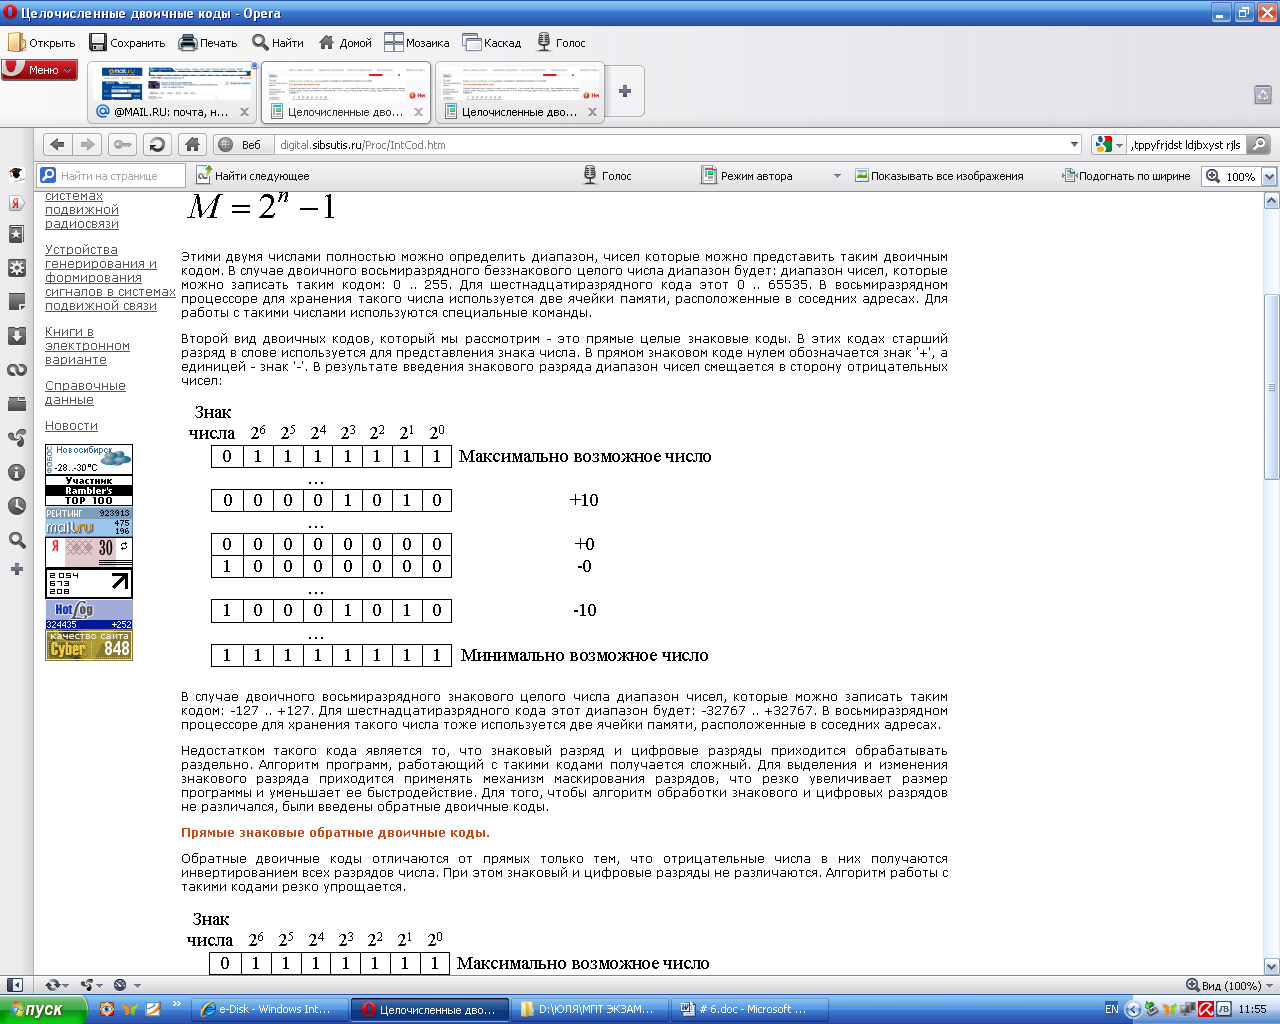Click the Новосибирск weather informer
Image resolution: width=1280 pixels, height=1024 pixels.
[89, 460]
